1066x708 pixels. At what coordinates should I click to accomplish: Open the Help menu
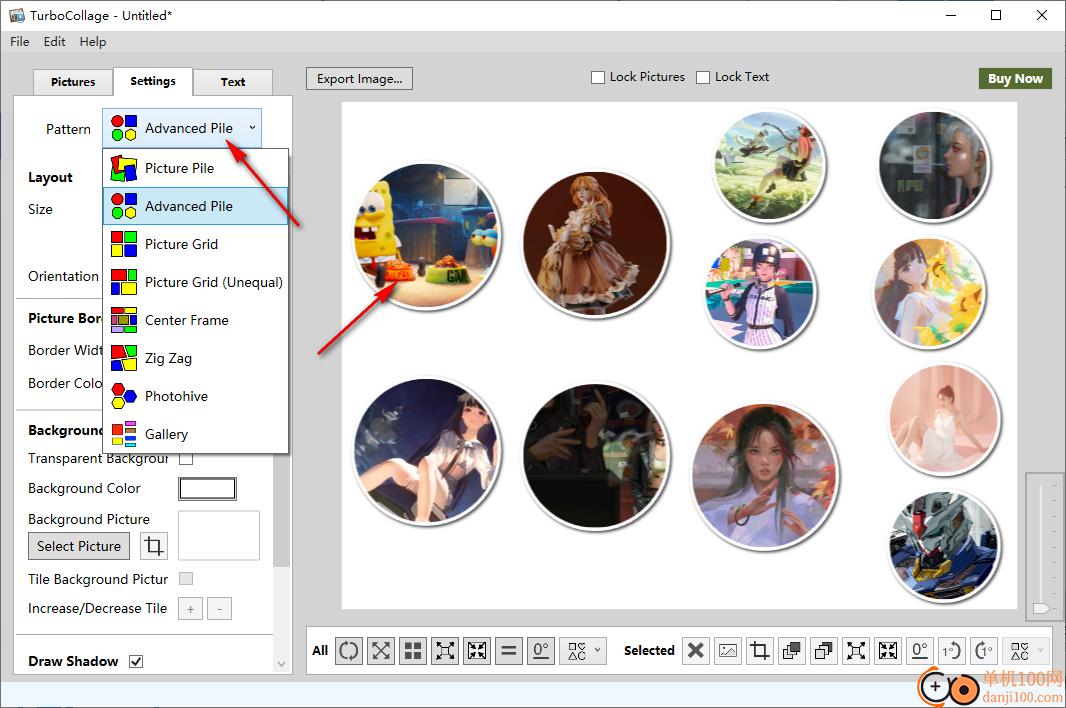[x=92, y=41]
